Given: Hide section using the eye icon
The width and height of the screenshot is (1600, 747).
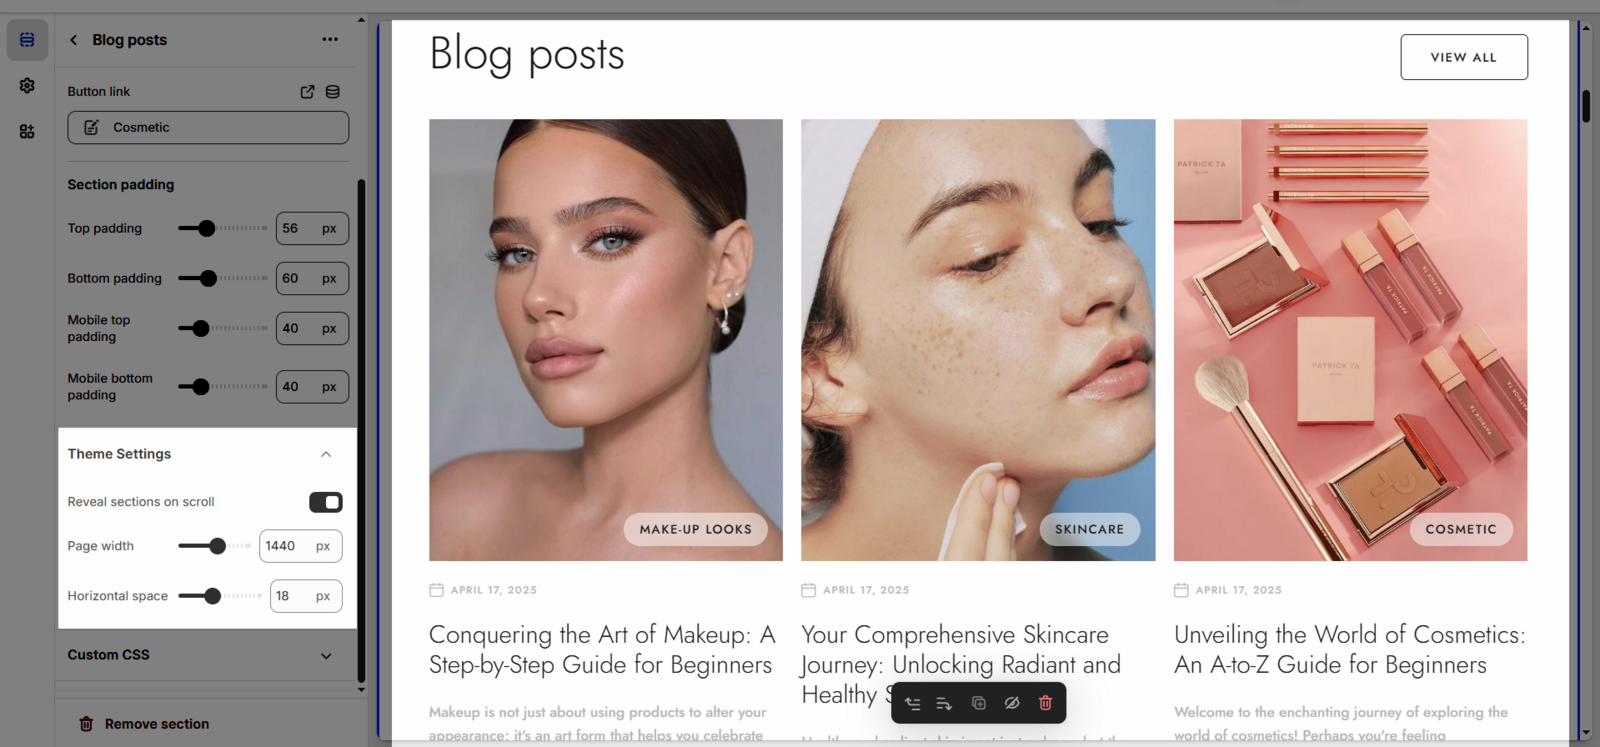Looking at the screenshot, I should tap(1012, 704).
